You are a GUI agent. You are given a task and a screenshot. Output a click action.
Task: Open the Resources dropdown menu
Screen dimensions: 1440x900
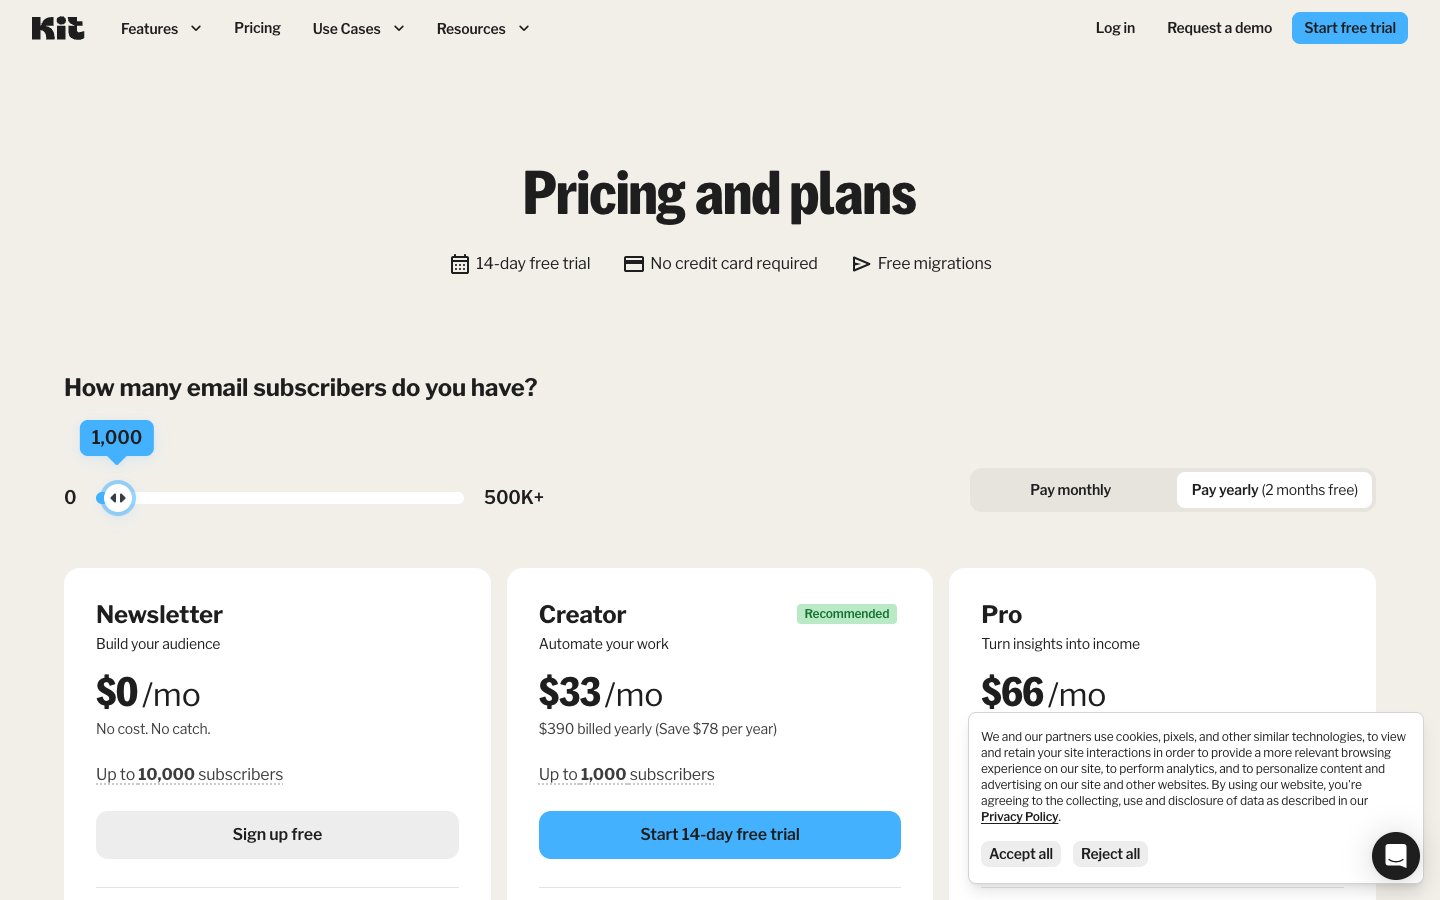pyautogui.click(x=471, y=28)
